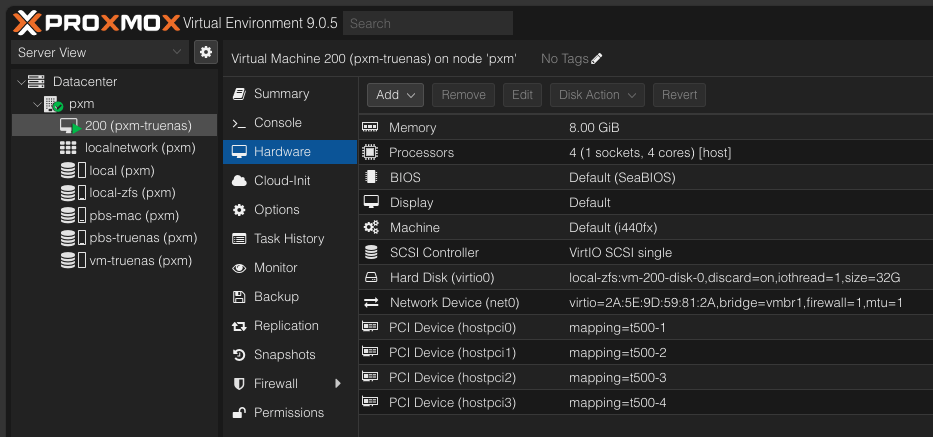Select the mapping=t500-4 value
This screenshot has width=933, height=437.
(618, 402)
